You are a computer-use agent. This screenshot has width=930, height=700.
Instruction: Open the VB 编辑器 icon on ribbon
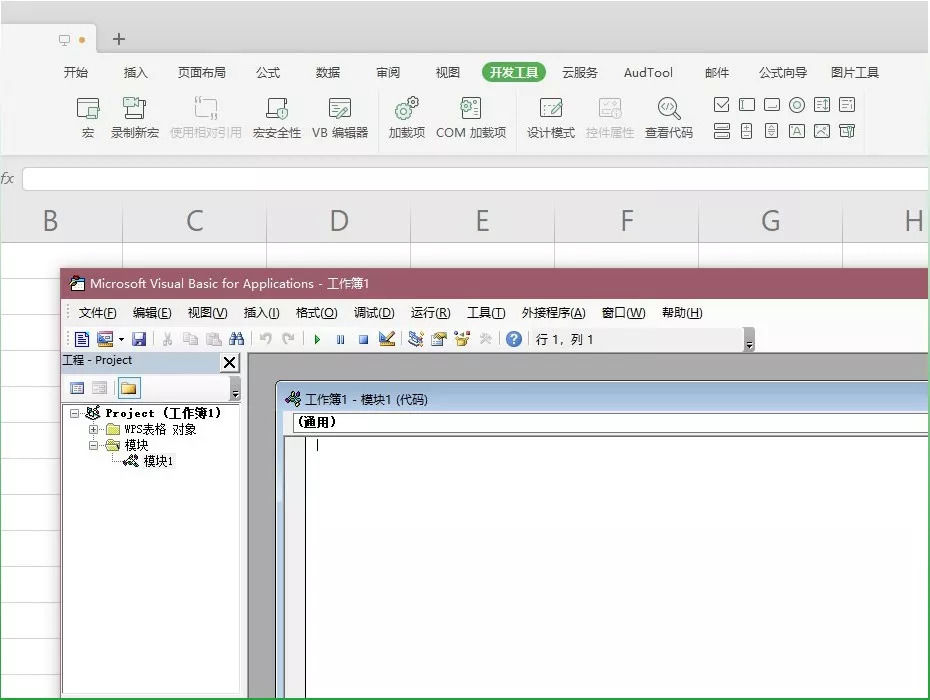339,110
